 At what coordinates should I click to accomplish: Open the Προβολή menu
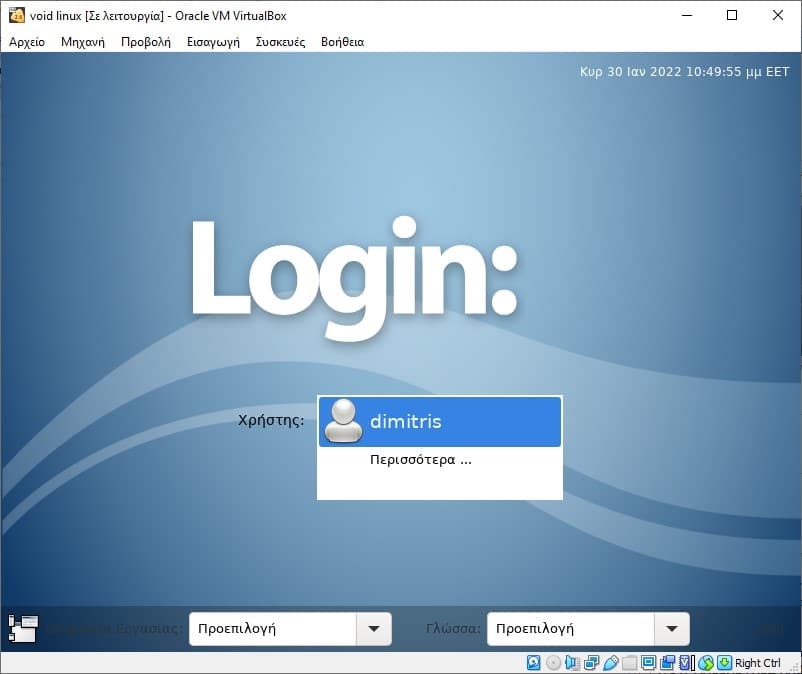[x=144, y=42]
